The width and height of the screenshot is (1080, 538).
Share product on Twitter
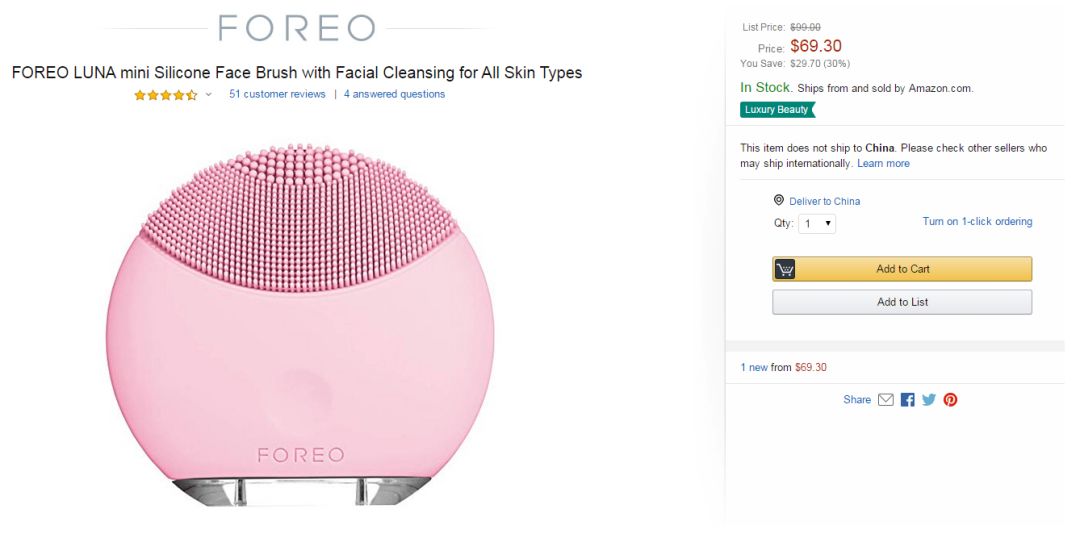click(x=929, y=400)
